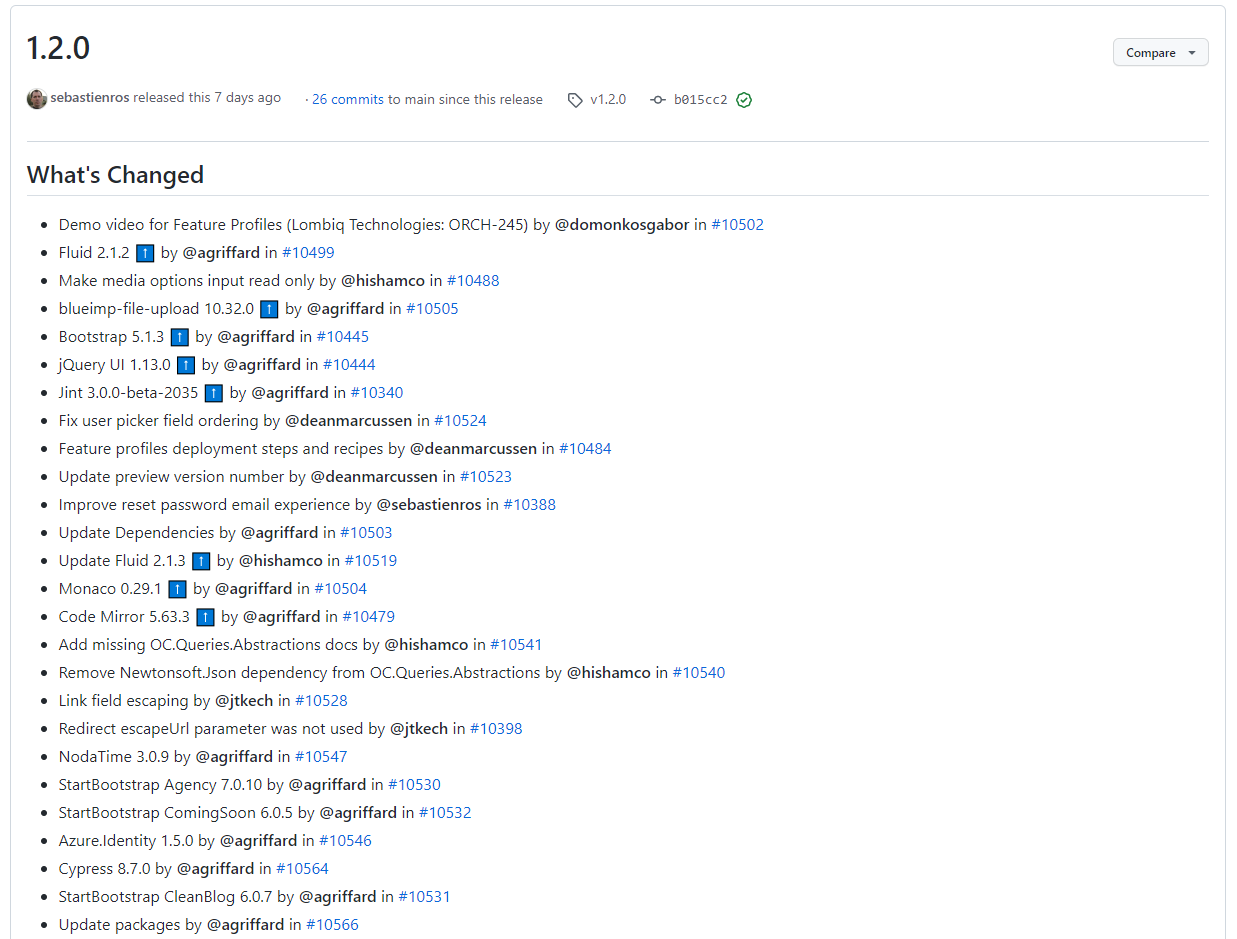Open pull request #10532
1237x939 pixels.
click(445, 813)
